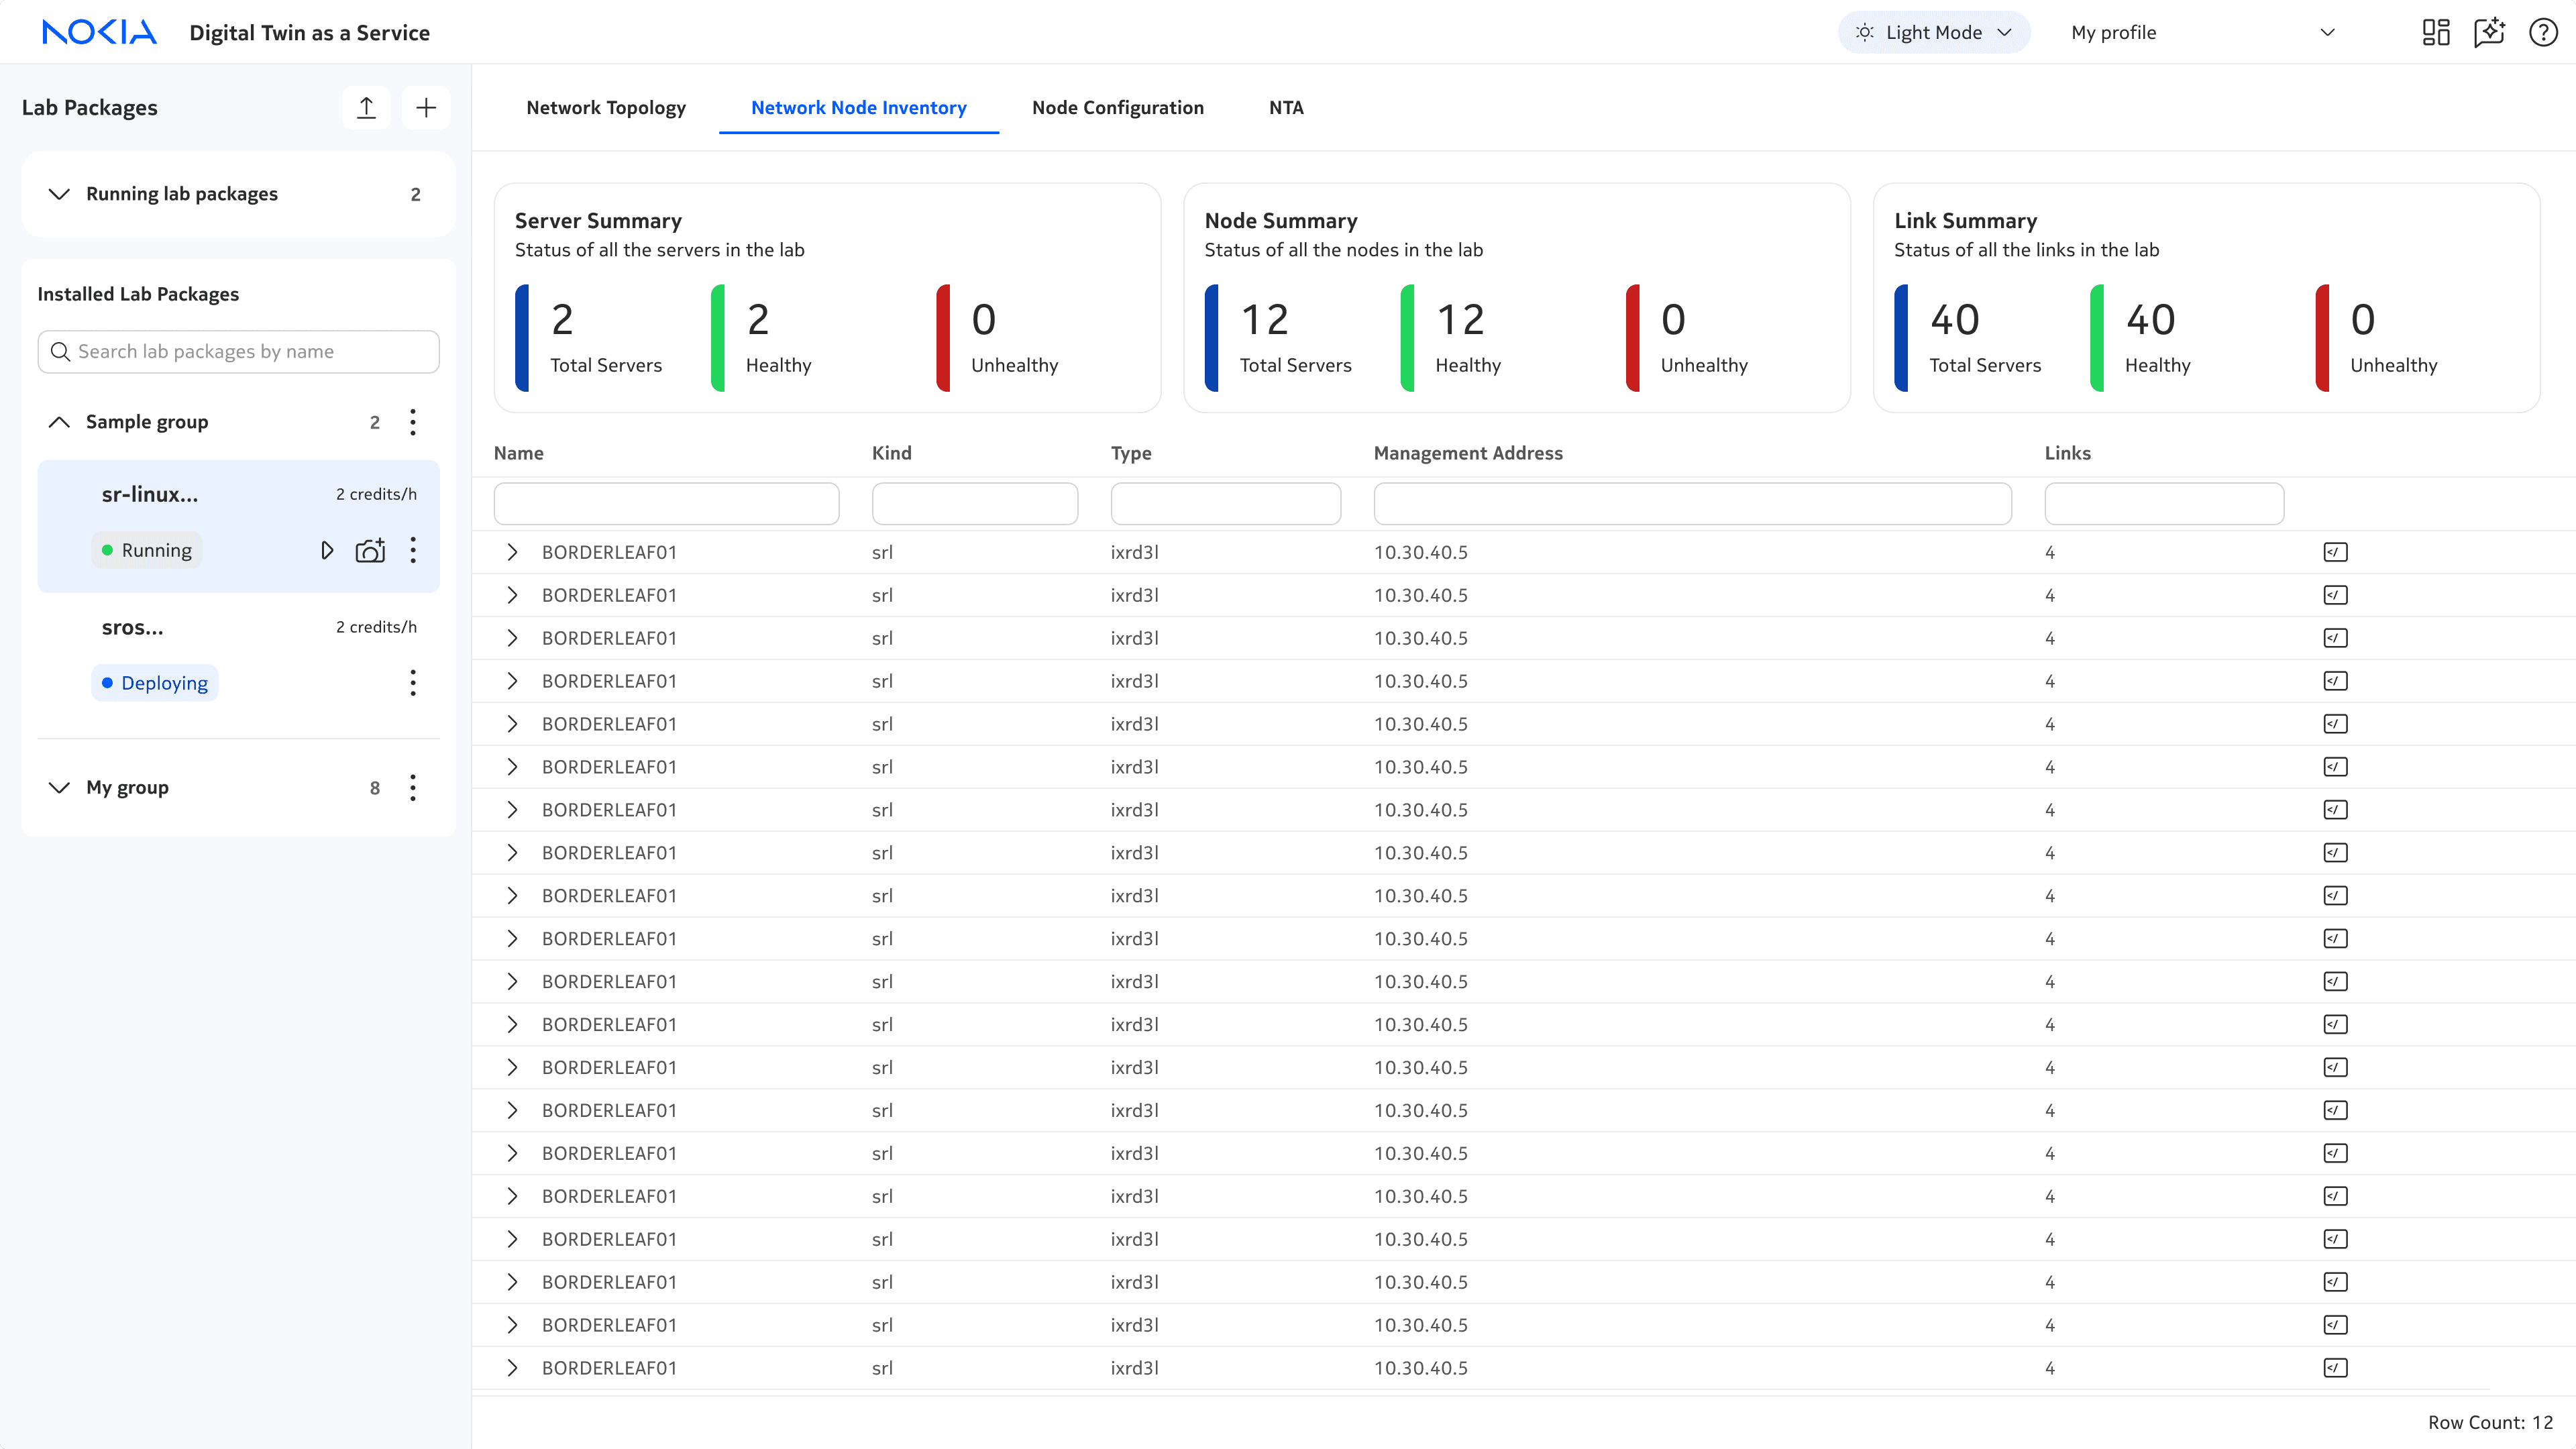Open the console icon in the first table row
This screenshot has width=2576, height=1449.
2335,552
